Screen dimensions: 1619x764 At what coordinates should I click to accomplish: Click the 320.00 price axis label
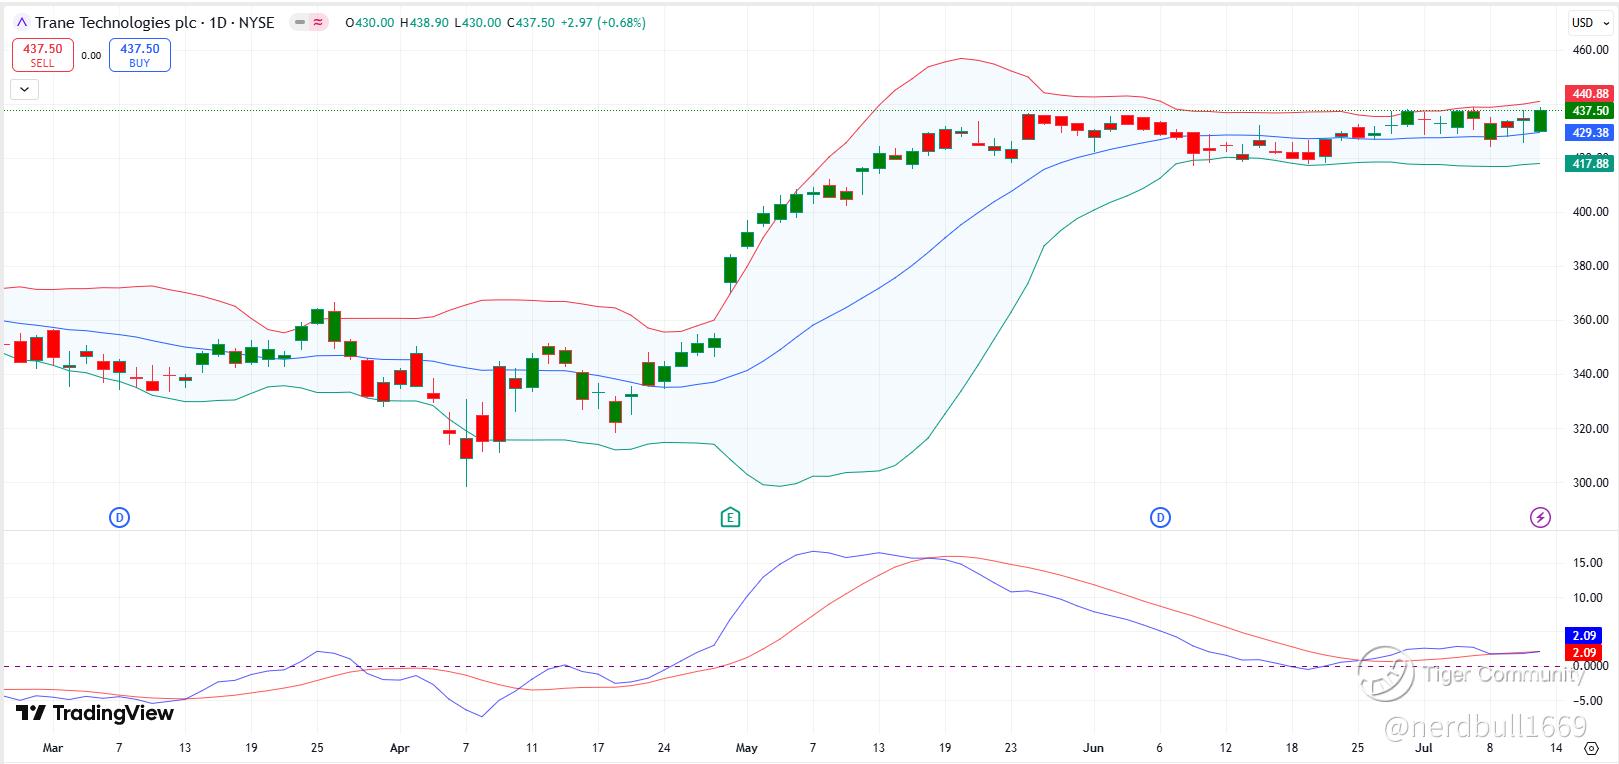(1590, 429)
